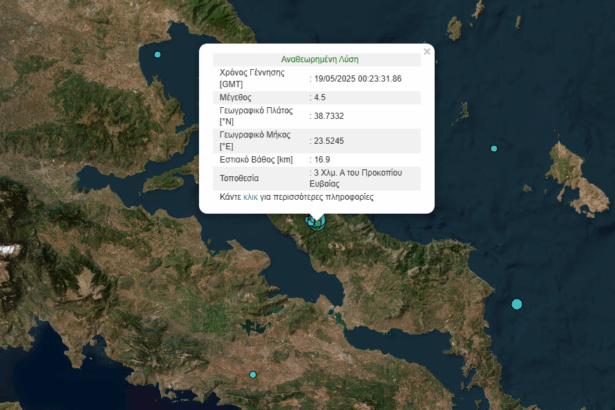Screen dimensions: 615x410
Task: Click the location text 'Προκοπίου Ευβοίας'
Action: pos(357,178)
